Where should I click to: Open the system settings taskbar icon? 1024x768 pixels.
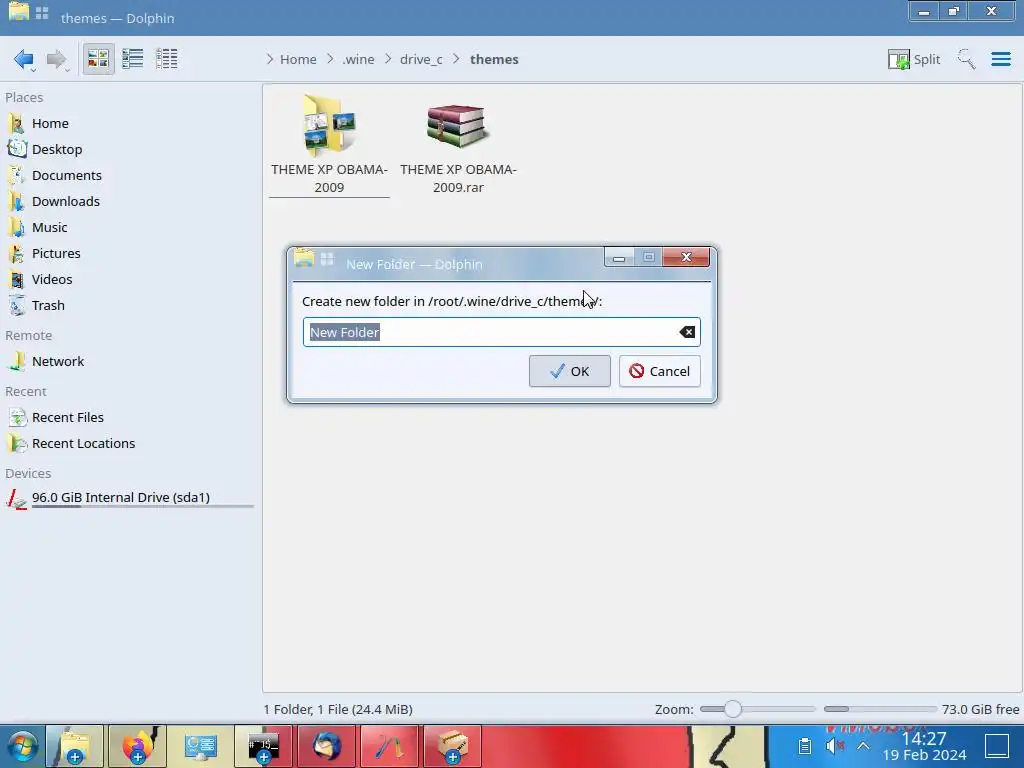click(x=200, y=746)
